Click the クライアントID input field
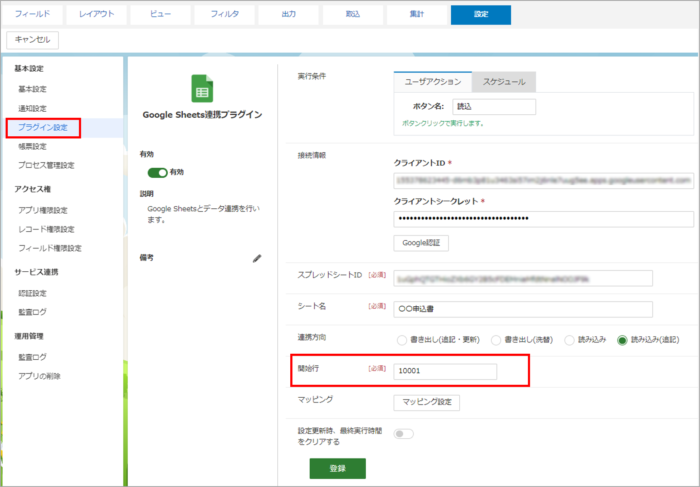This screenshot has width=700, height=487. tap(544, 181)
